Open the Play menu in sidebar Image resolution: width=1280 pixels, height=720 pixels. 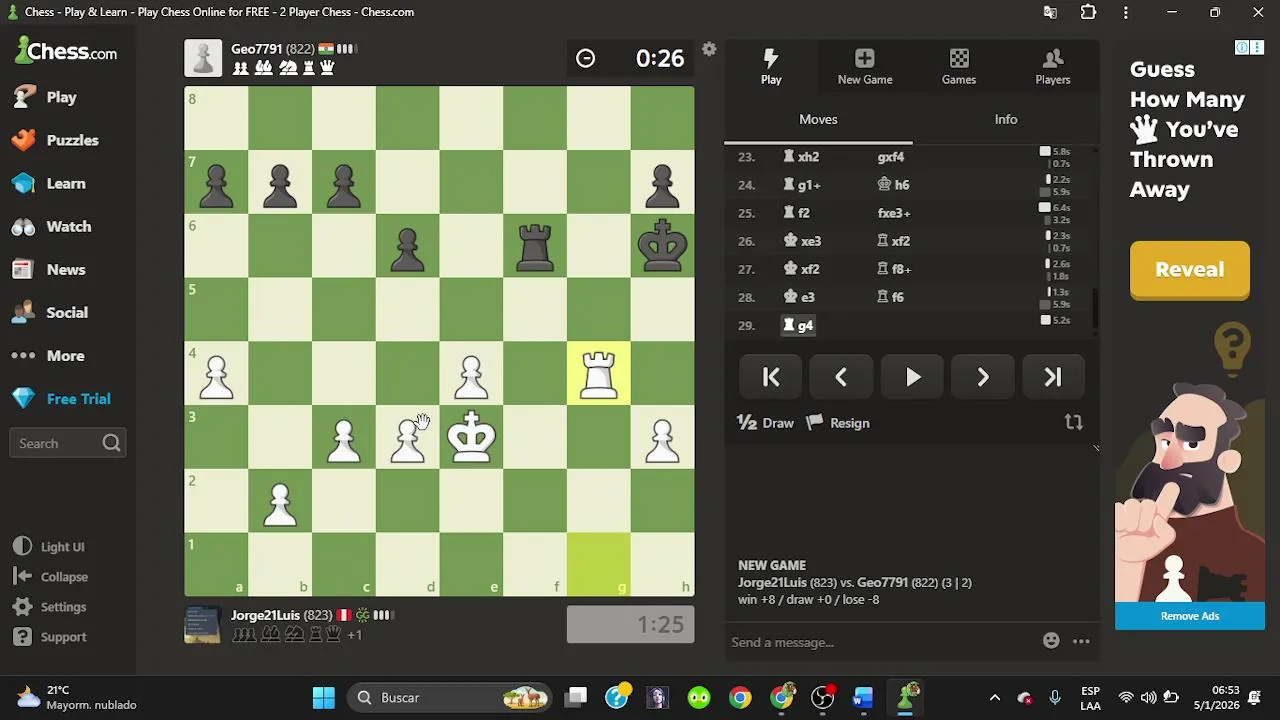(x=46, y=97)
